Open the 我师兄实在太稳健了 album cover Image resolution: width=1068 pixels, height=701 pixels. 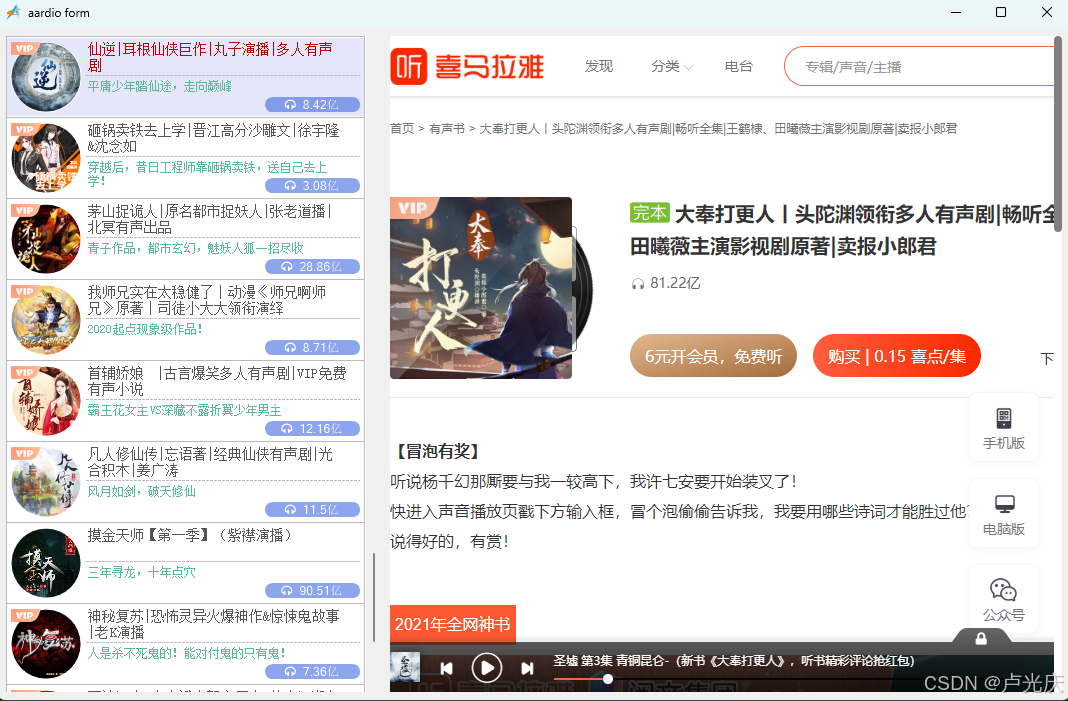click(x=46, y=320)
